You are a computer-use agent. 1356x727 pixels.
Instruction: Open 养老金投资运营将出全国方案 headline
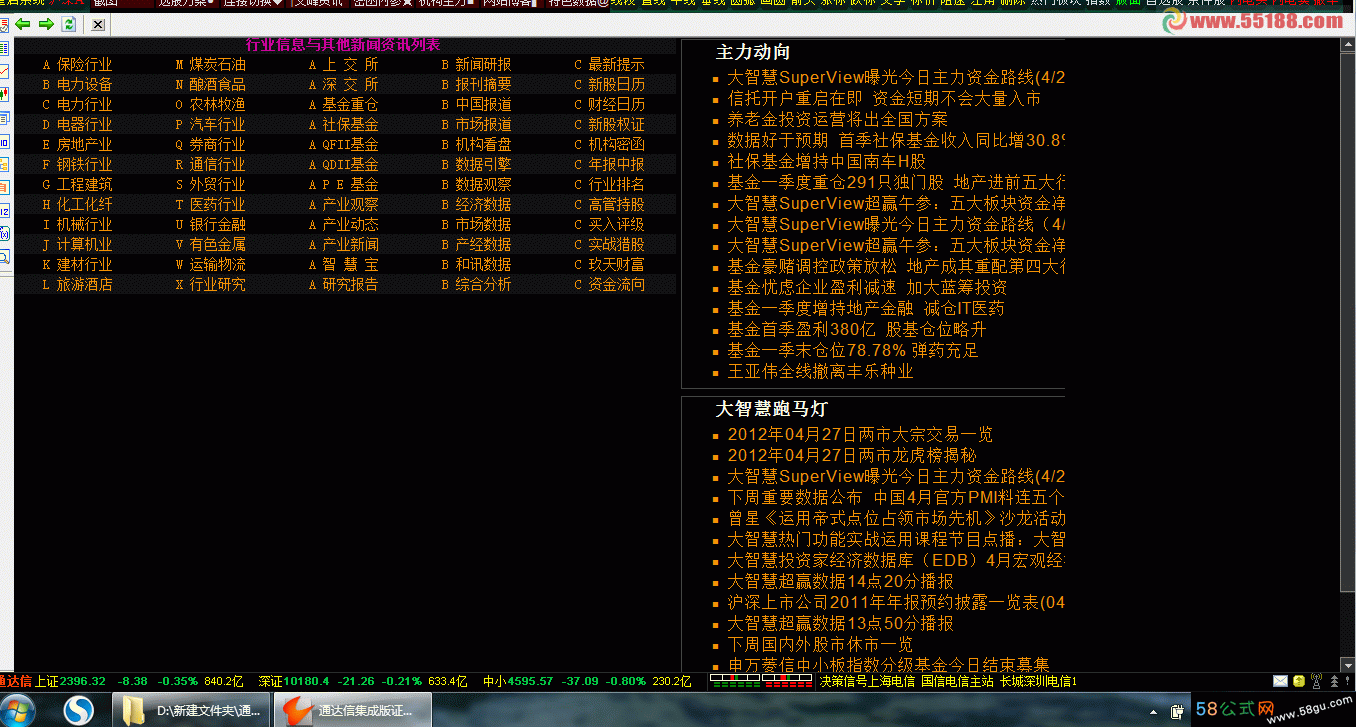[837, 119]
